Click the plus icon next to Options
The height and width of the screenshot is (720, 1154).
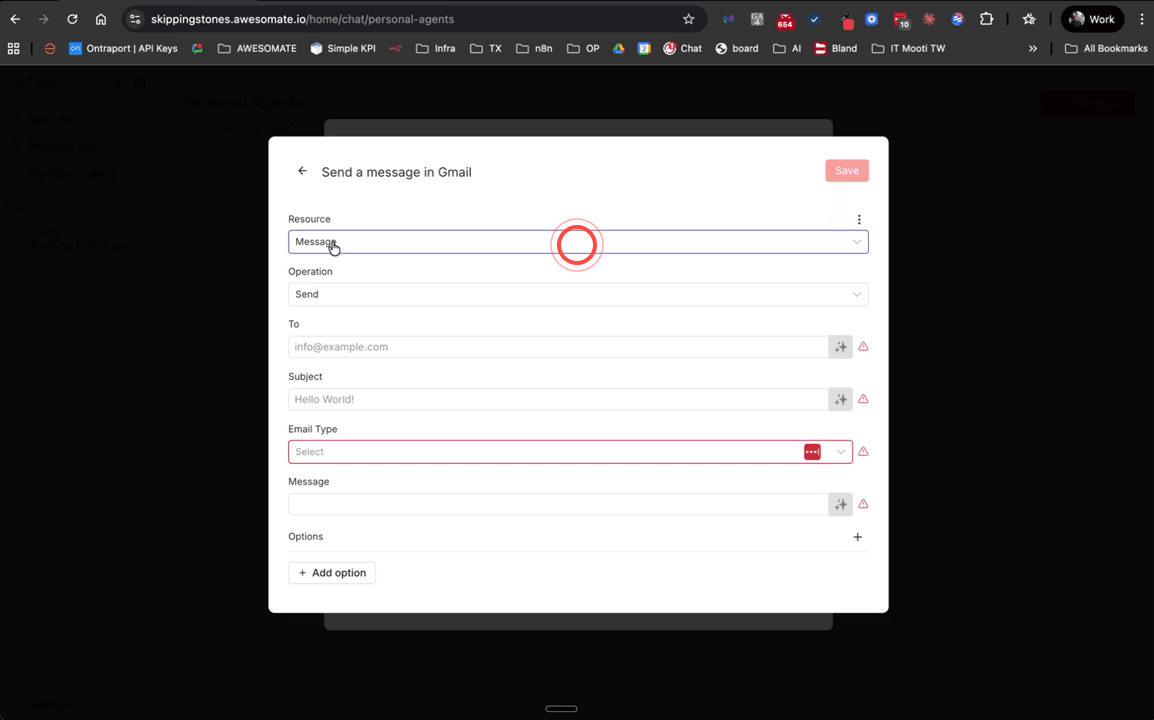click(x=857, y=537)
